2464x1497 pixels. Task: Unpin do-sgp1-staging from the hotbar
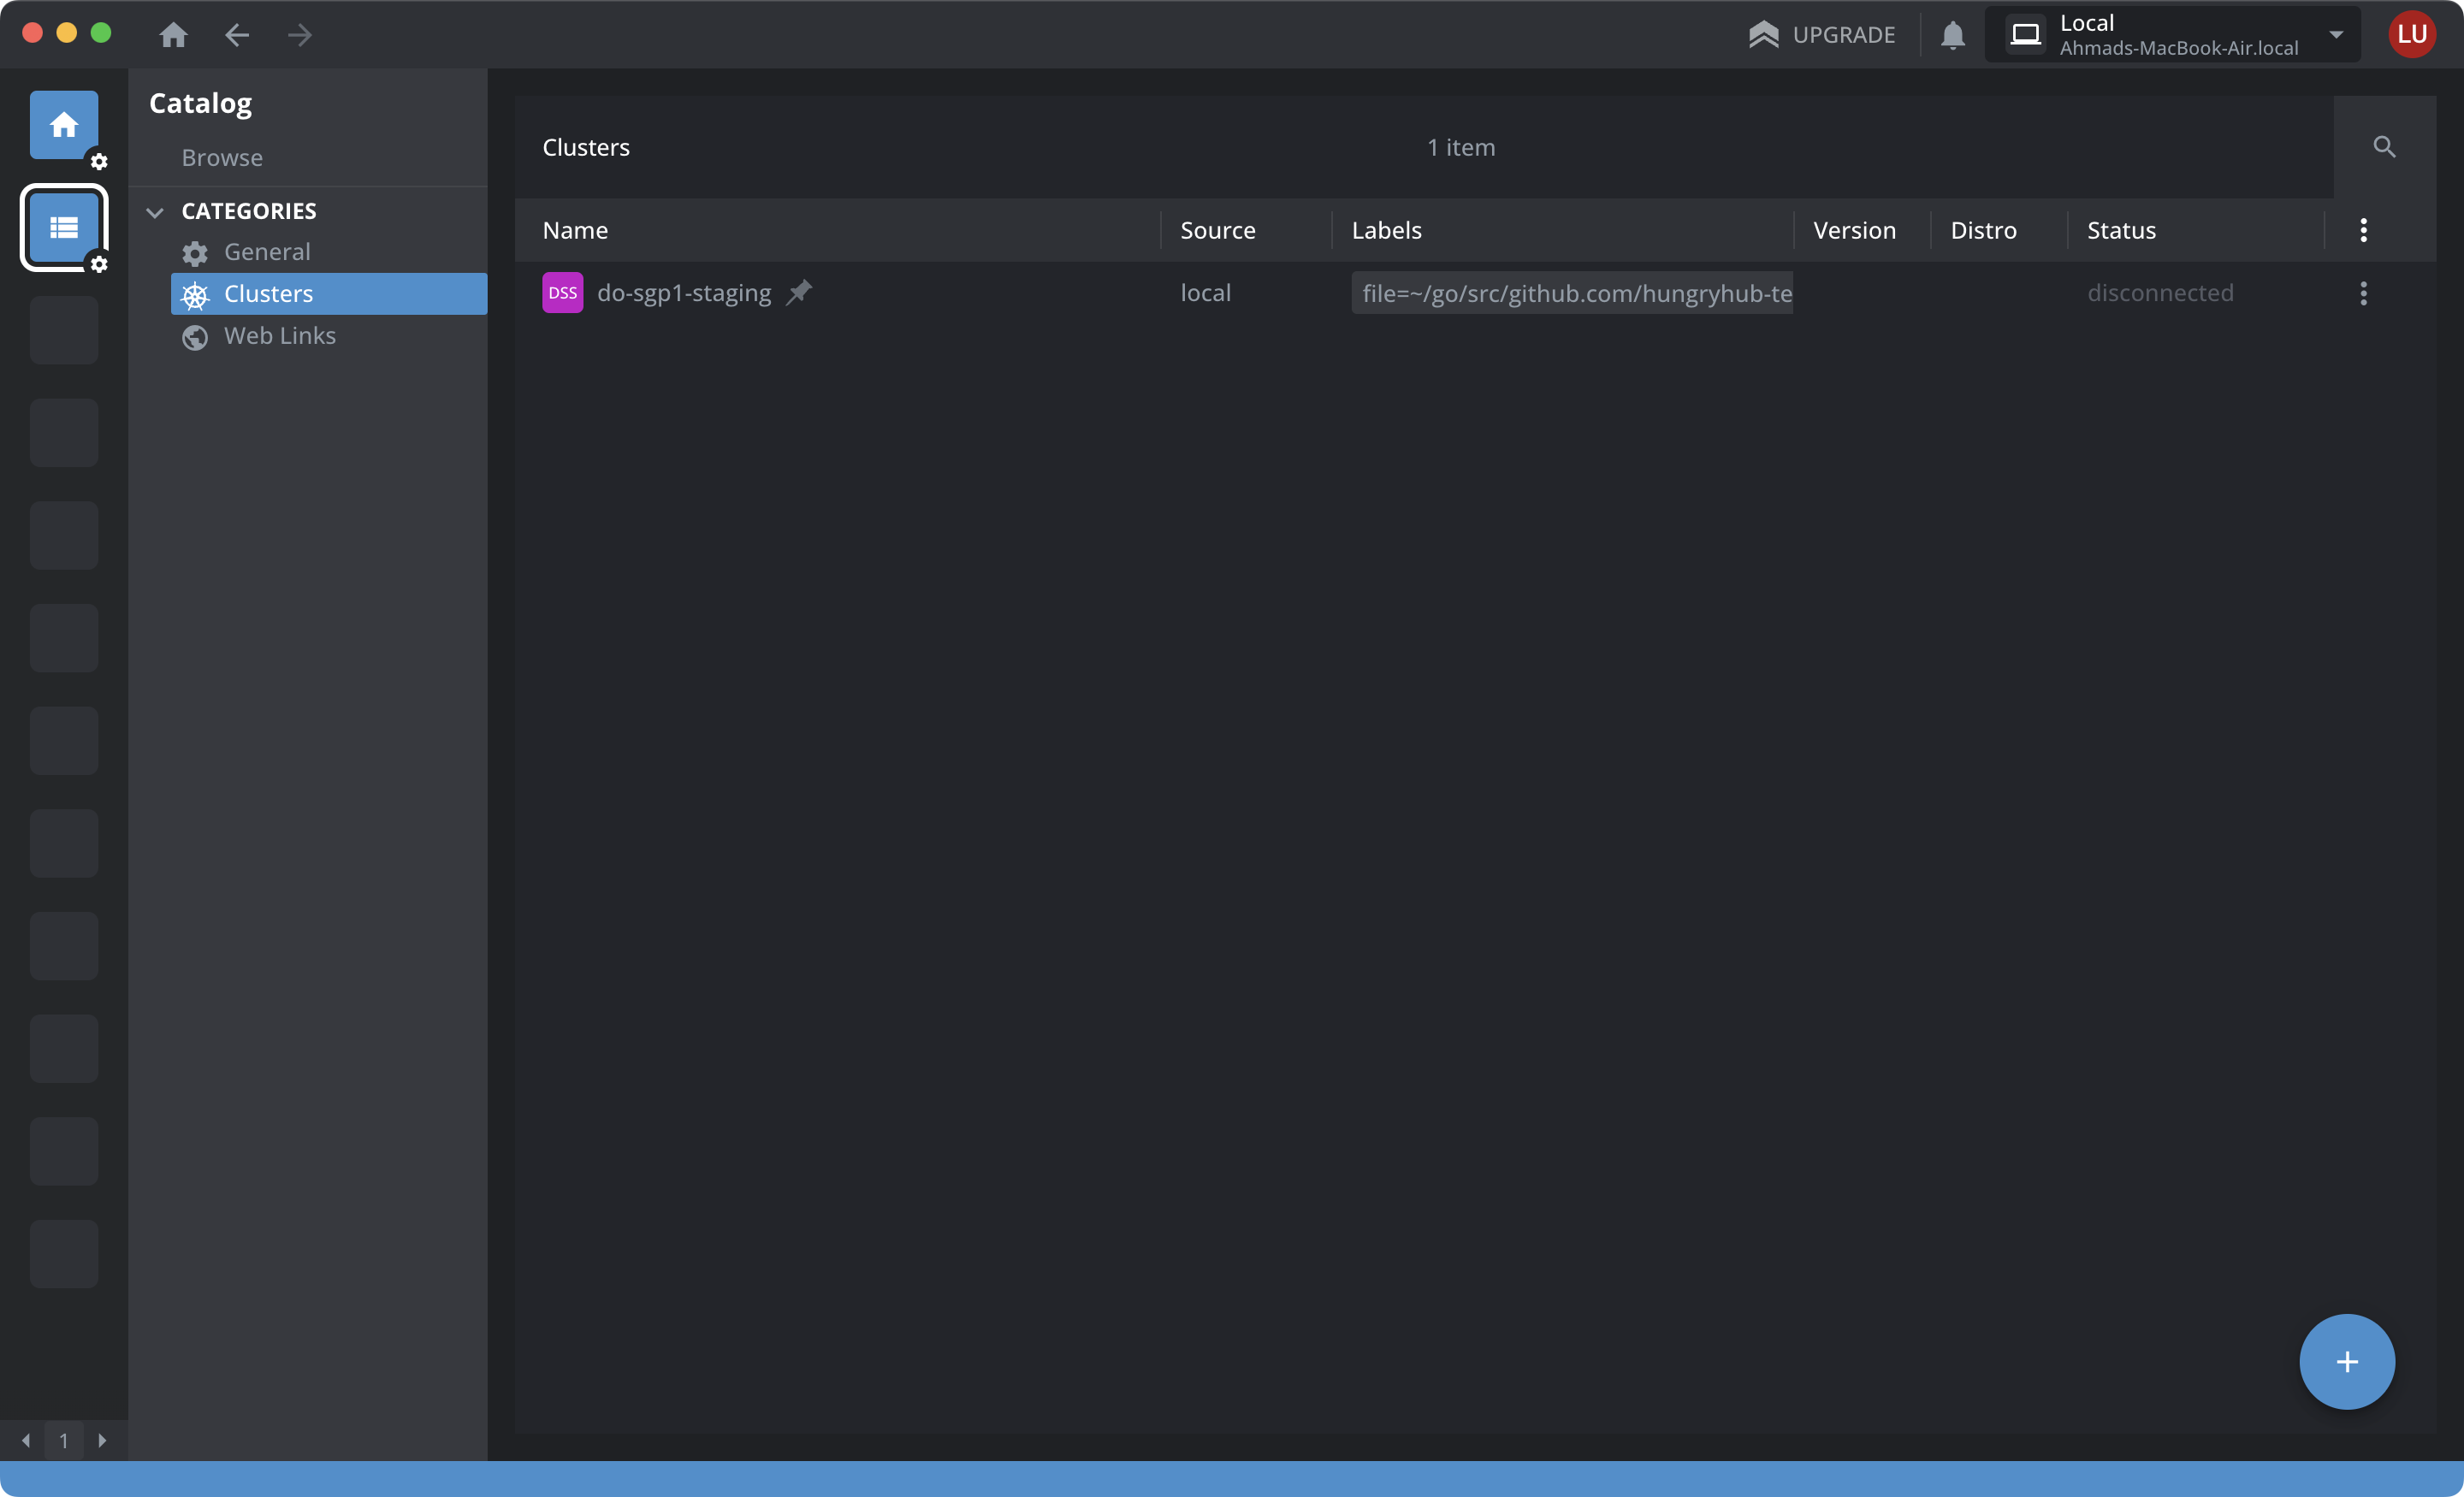tap(799, 292)
